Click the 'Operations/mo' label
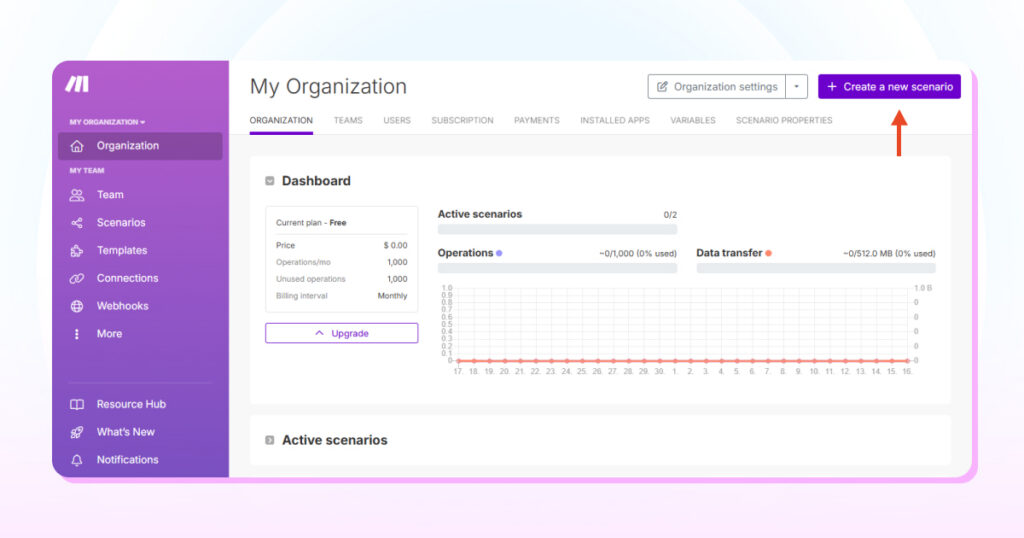Screen dimensions: 1024x538 (x=303, y=262)
